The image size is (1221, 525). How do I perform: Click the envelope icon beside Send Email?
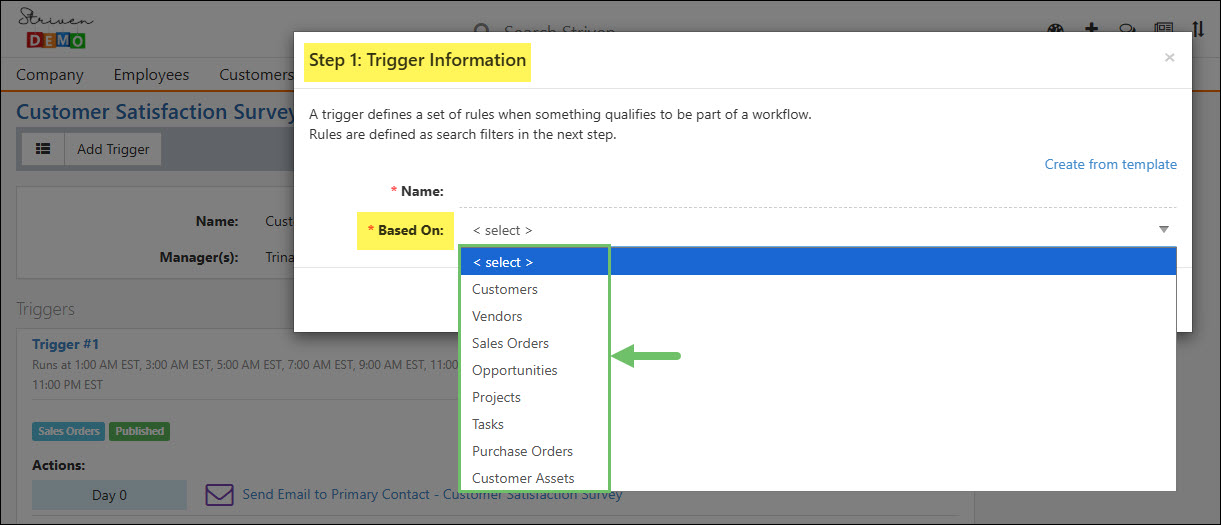[220, 494]
